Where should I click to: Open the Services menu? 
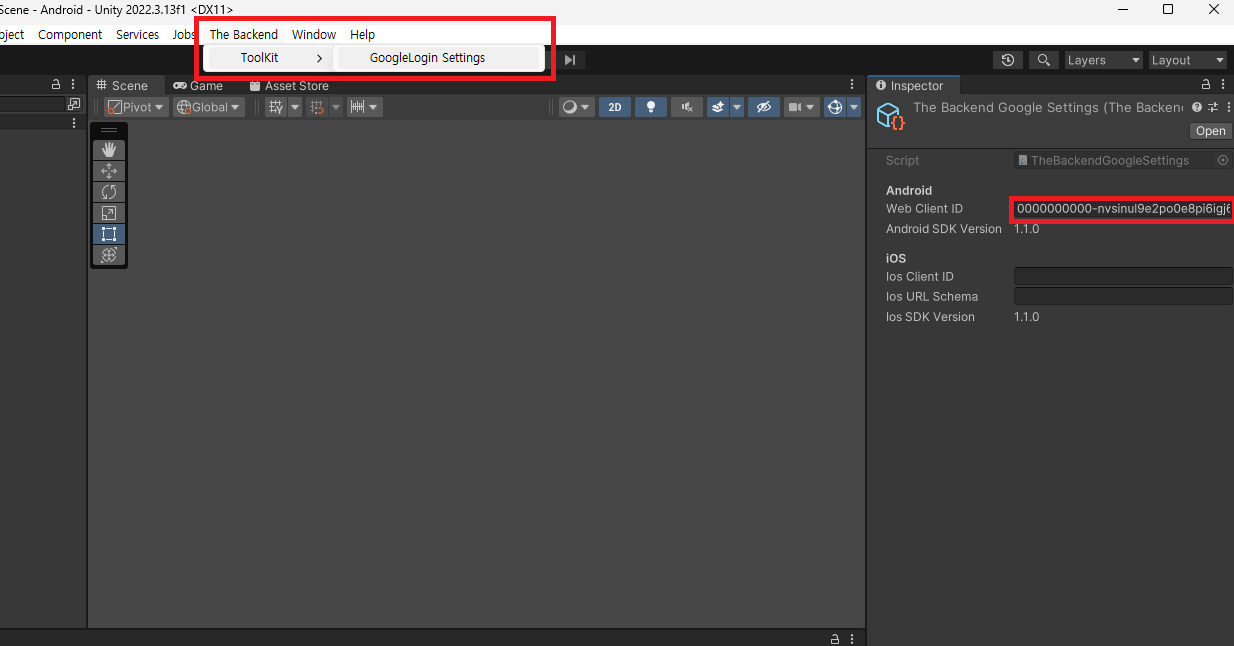[x=137, y=34]
